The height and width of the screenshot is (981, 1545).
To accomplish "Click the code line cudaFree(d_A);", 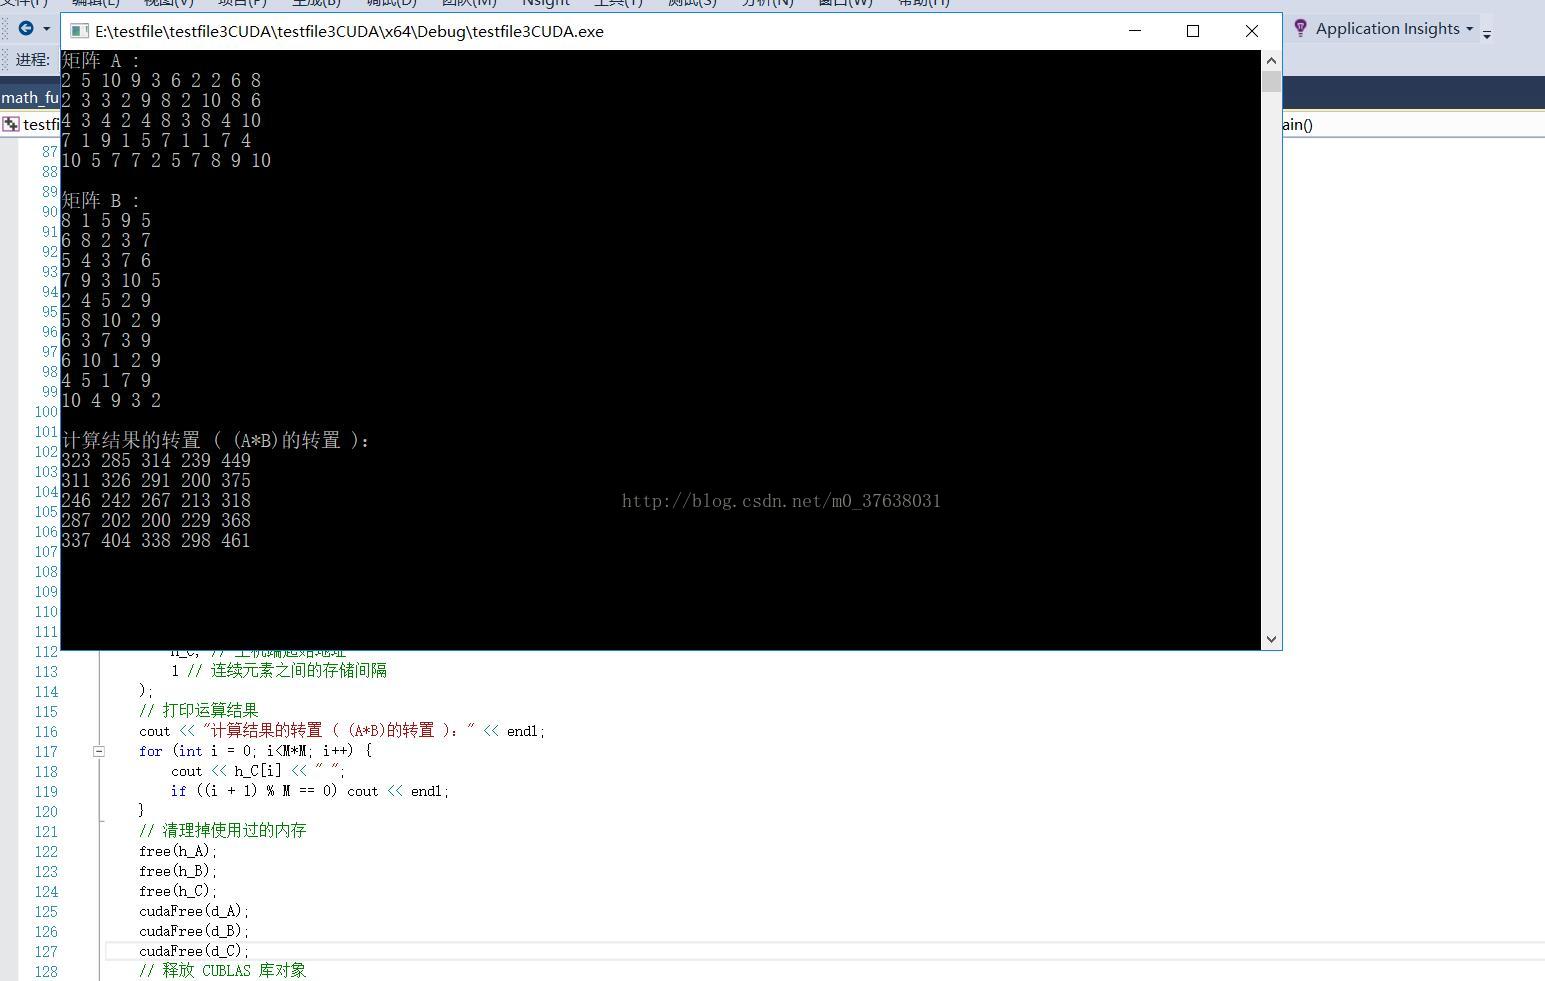I will coord(194,911).
